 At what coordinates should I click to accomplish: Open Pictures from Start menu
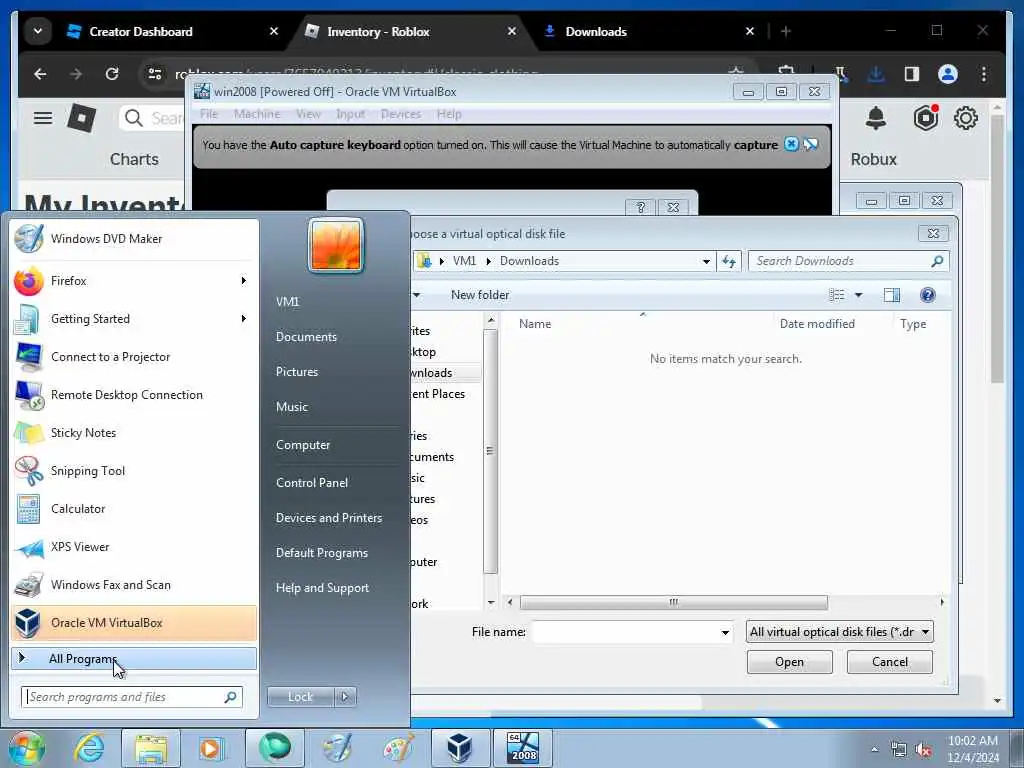pyautogui.click(x=297, y=372)
